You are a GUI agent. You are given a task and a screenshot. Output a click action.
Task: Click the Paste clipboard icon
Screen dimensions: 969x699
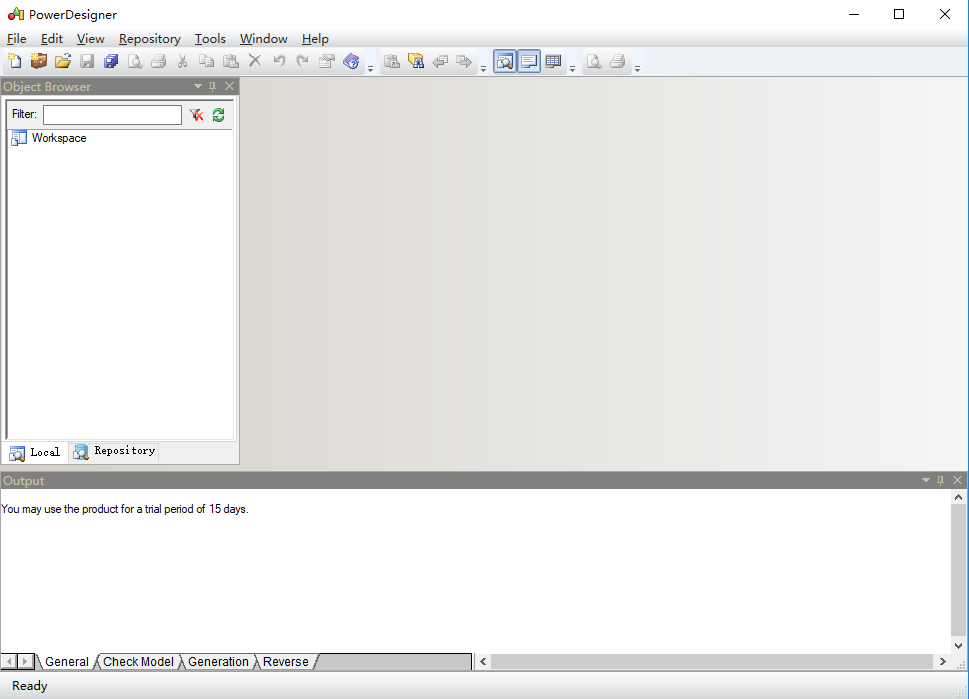pos(231,61)
